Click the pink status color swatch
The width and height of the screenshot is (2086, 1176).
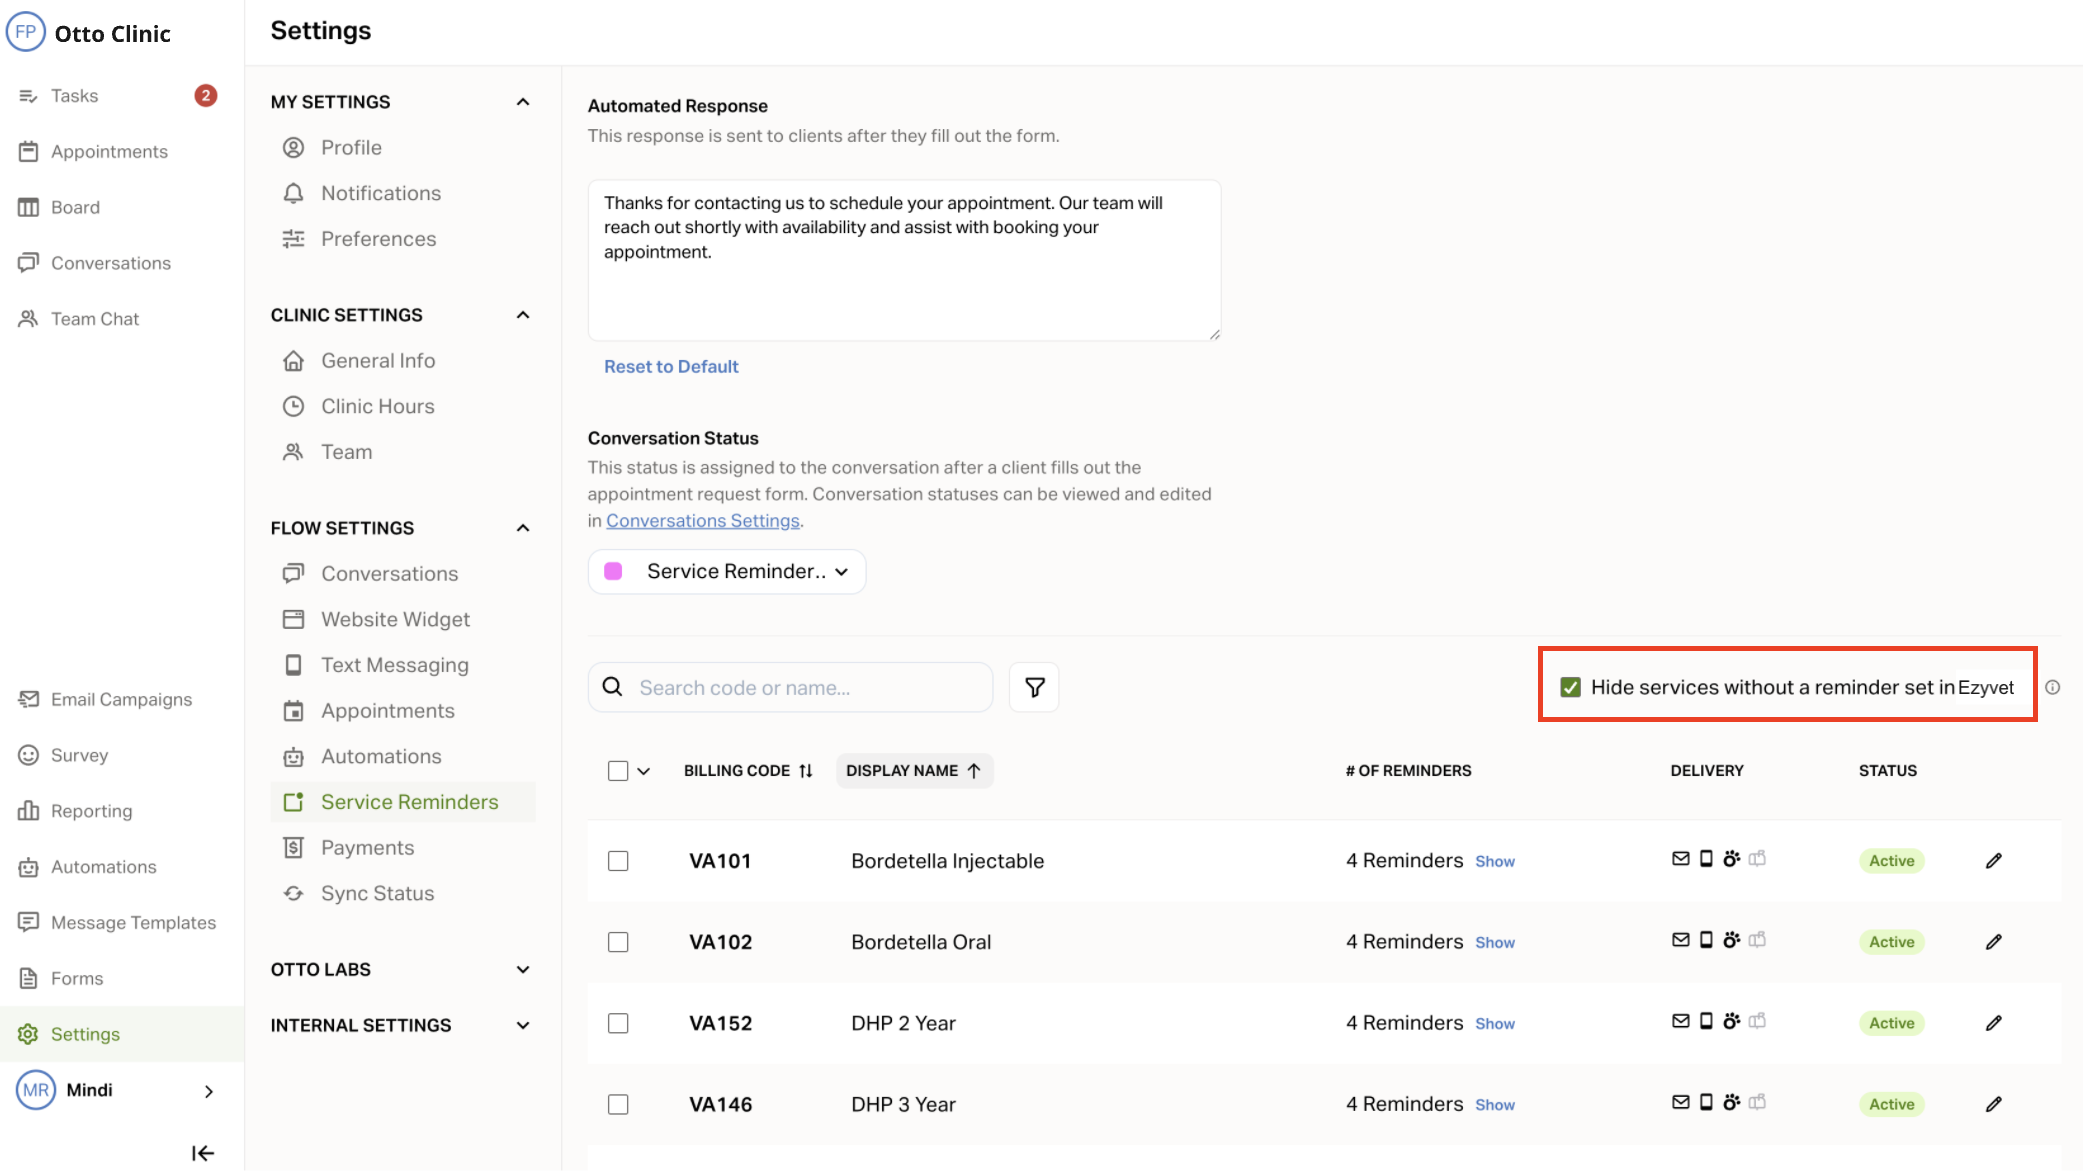click(613, 571)
